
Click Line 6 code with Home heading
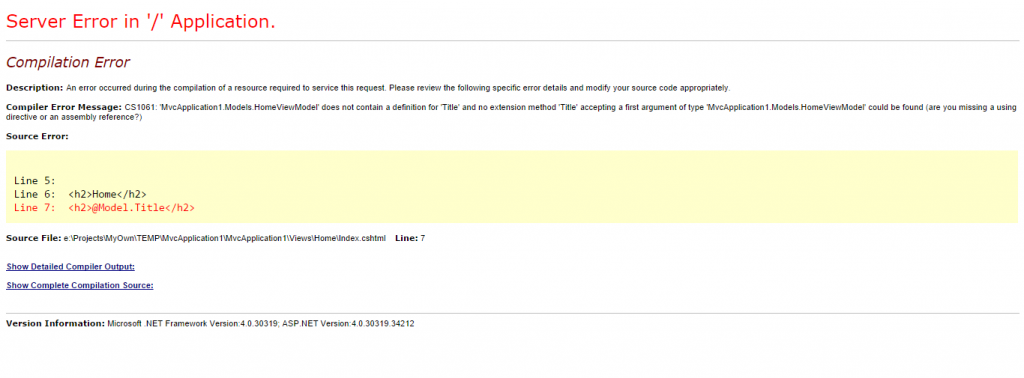click(80, 194)
